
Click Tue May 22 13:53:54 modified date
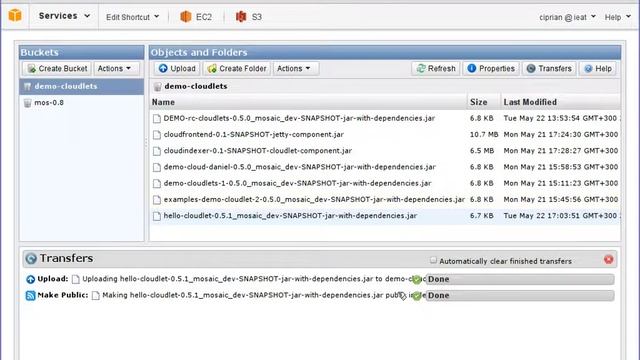(x=560, y=118)
